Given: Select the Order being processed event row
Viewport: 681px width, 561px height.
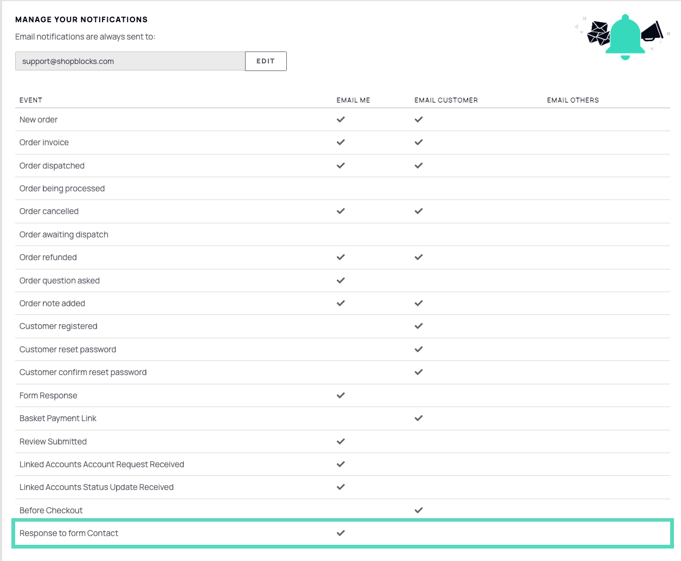Looking at the screenshot, I should (342, 188).
